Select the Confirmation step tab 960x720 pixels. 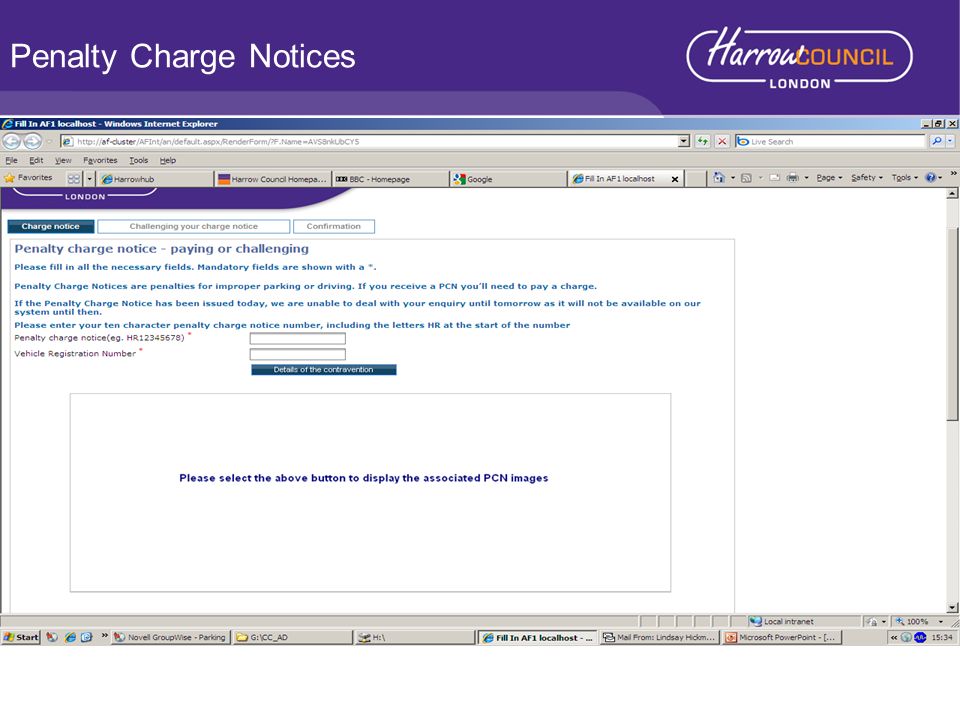334,227
